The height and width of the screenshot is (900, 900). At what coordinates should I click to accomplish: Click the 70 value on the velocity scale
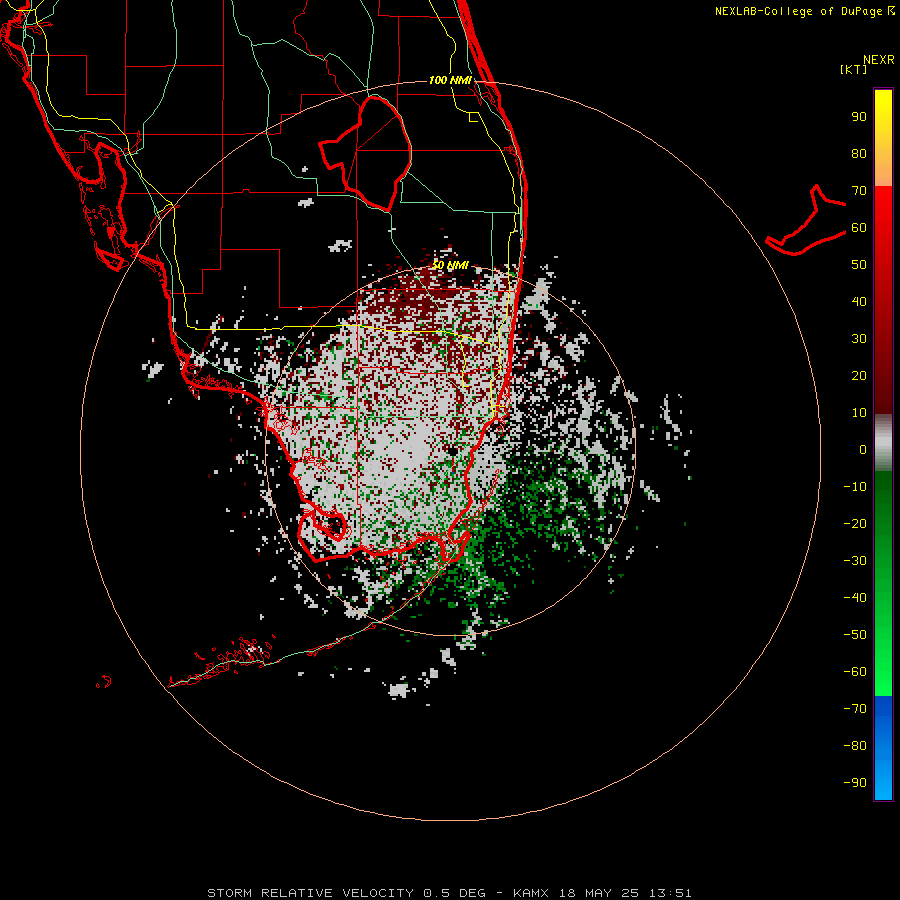[x=859, y=191]
